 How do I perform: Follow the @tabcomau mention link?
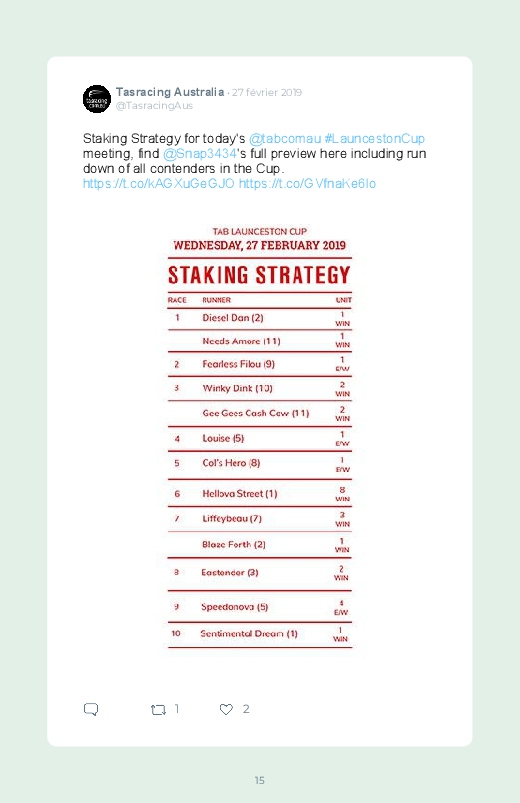[x=285, y=139]
